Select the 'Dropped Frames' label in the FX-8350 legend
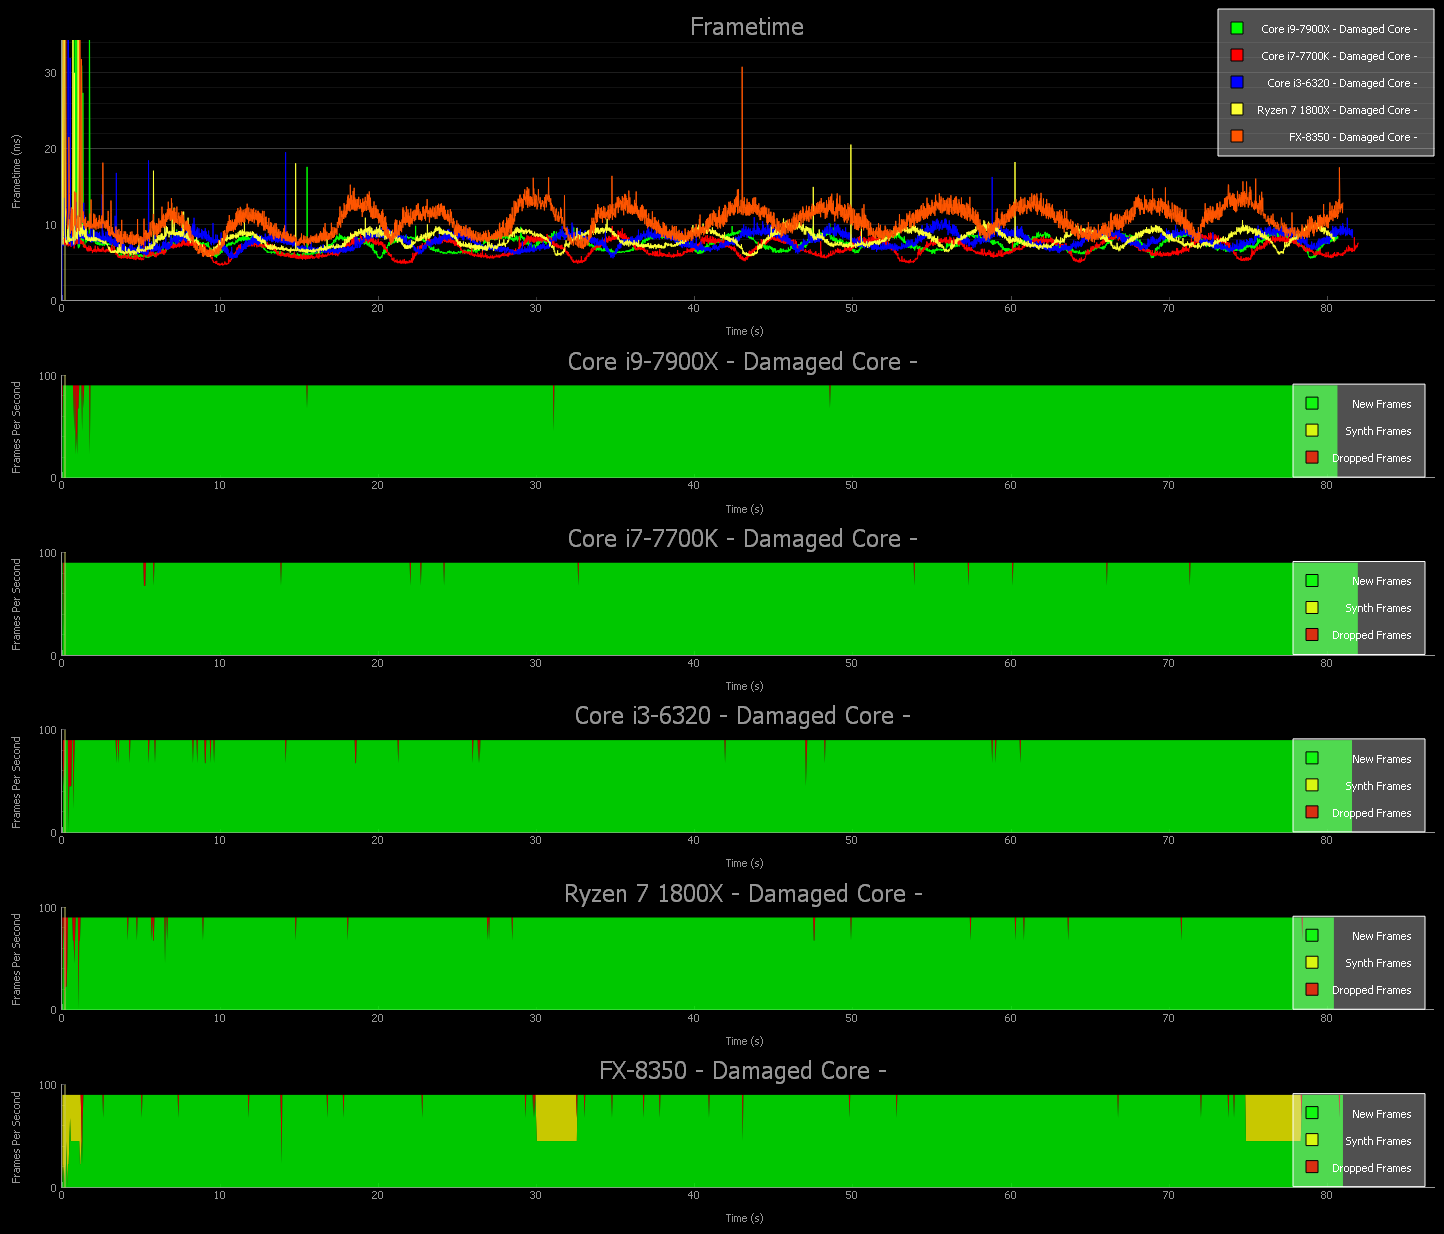1444x1234 pixels. [1371, 1168]
